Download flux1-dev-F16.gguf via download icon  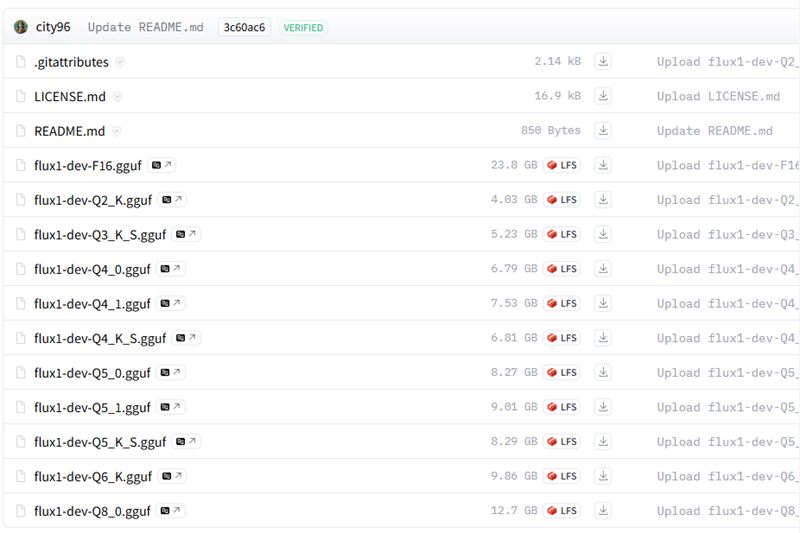[x=603, y=165]
